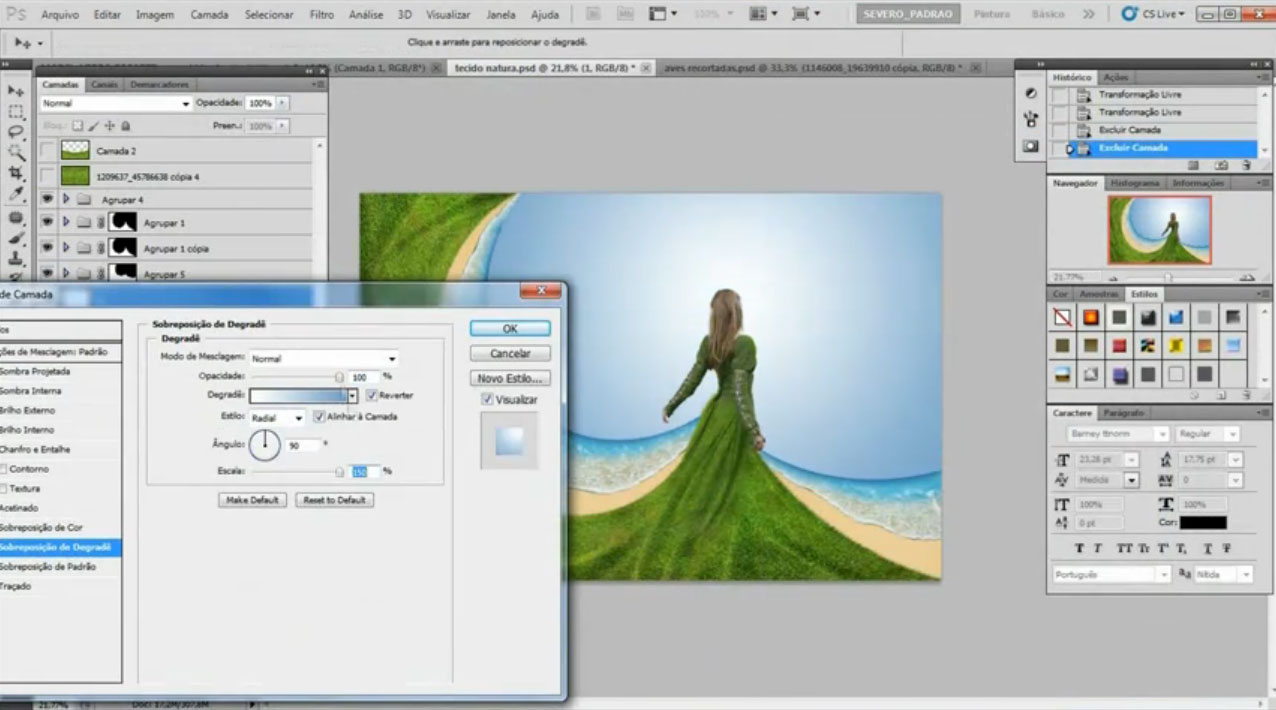Select the Lasso tool
This screenshot has width=1276, height=710.
[x=16, y=132]
